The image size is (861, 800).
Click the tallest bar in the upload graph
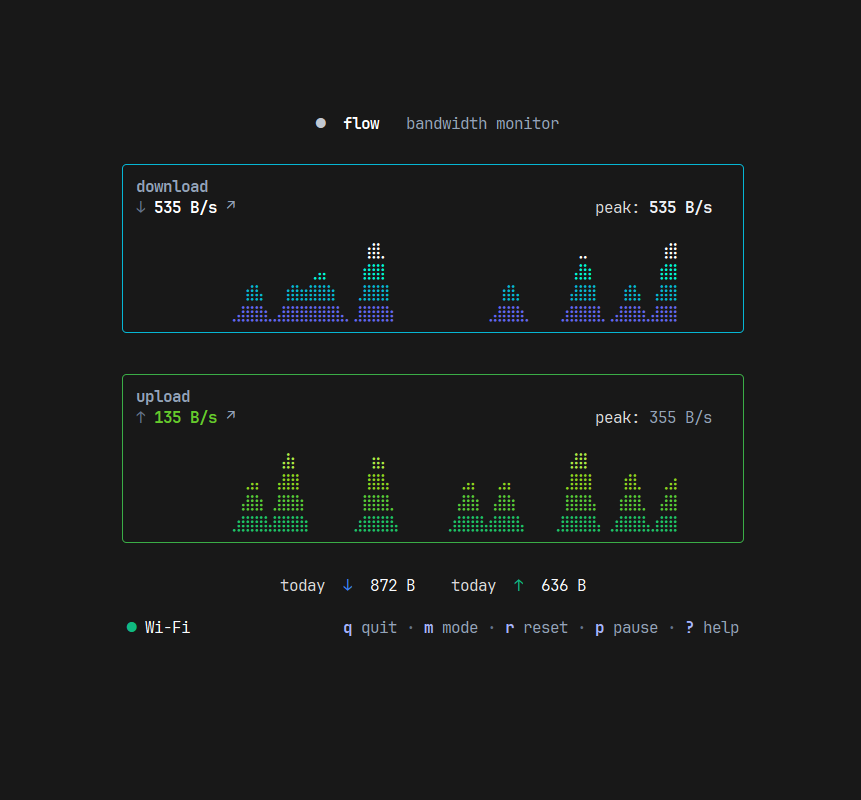[579, 492]
